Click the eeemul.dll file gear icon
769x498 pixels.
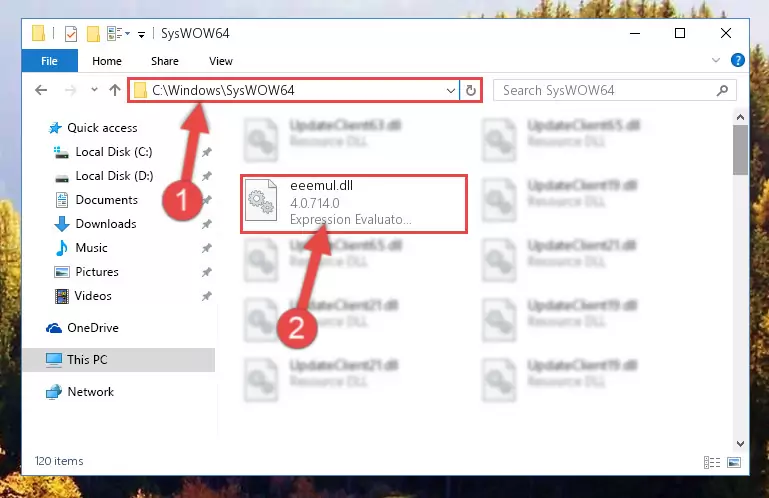click(x=261, y=201)
